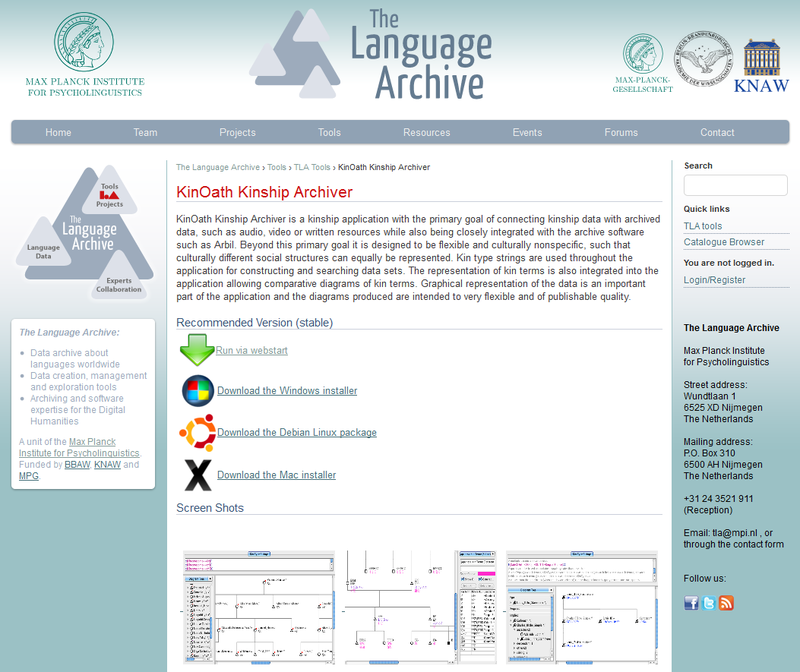
Task: Click inside the Search input field
Action: (735, 185)
